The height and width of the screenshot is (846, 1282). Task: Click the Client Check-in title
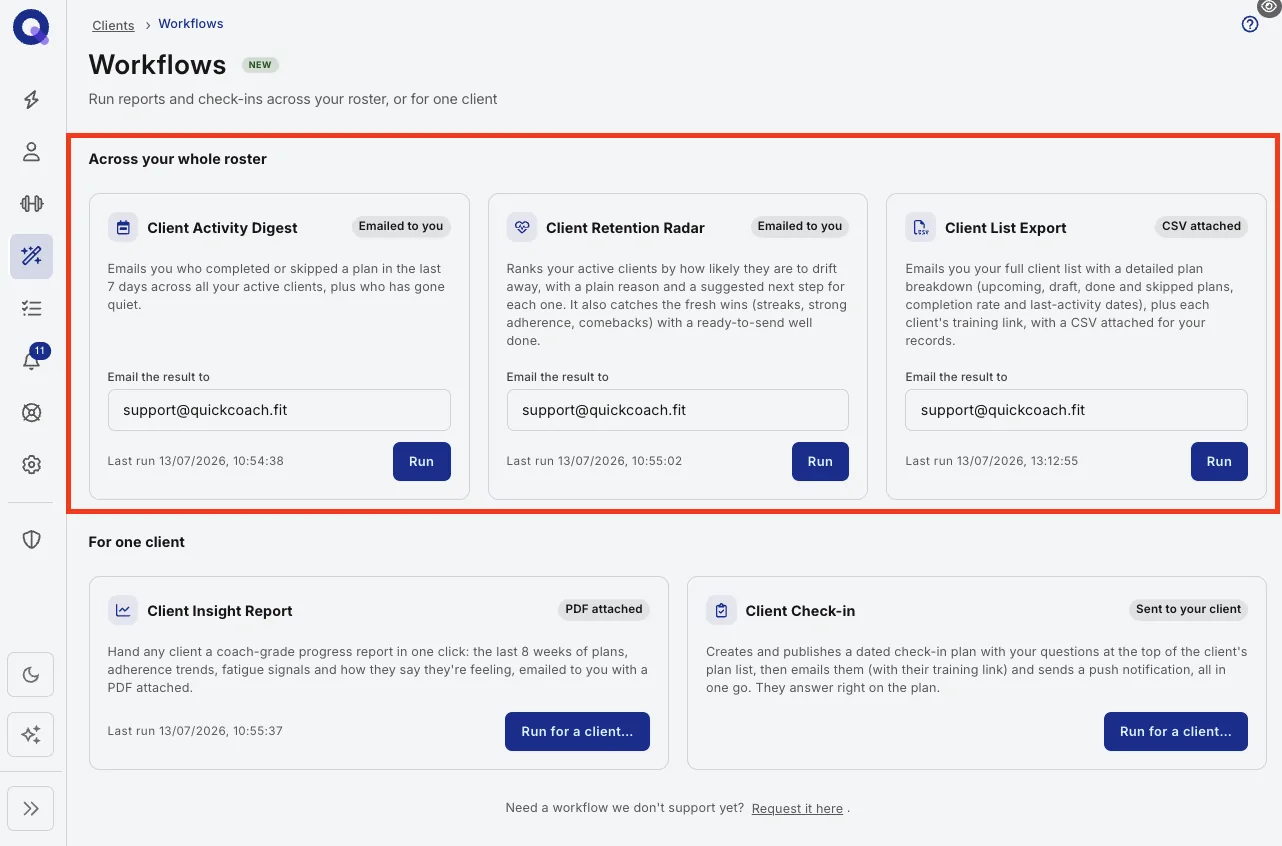pyautogui.click(x=800, y=611)
